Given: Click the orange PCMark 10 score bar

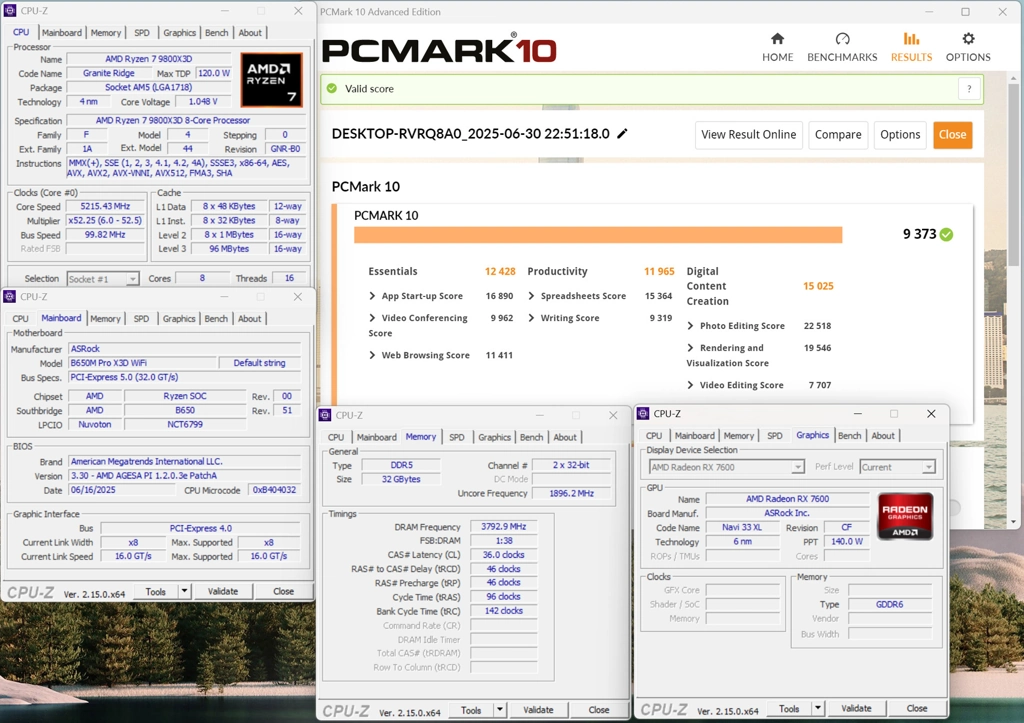Looking at the screenshot, I should (x=598, y=234).
